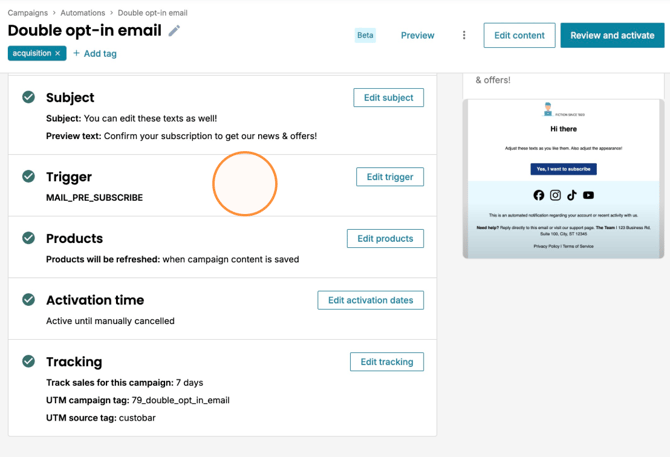Click the green checkmark next to Subject
The width and height of the screenshot is (670, 457).
[29, 97]
